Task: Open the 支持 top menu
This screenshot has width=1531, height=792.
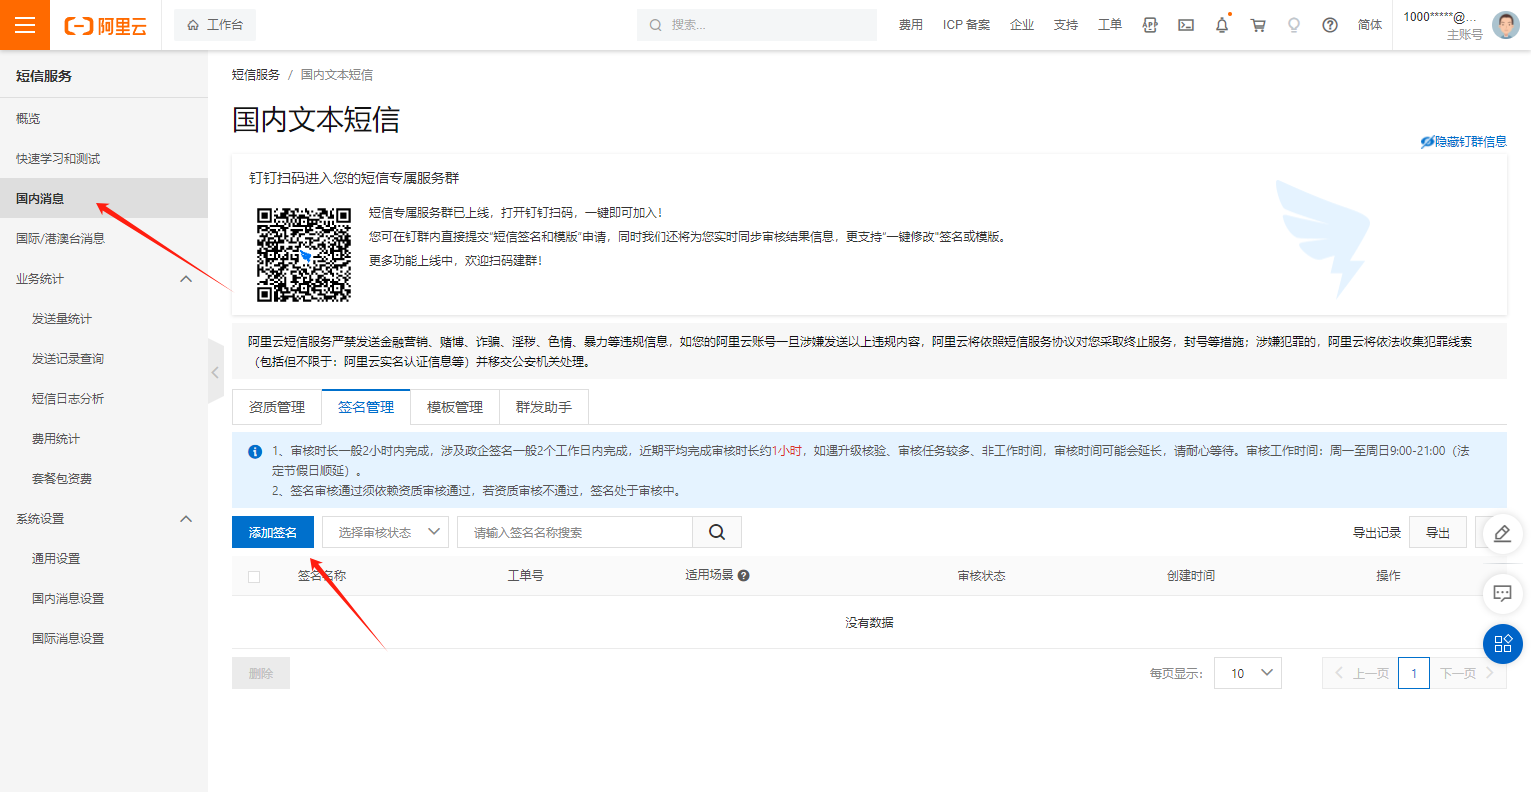Action: point(1066,25)
